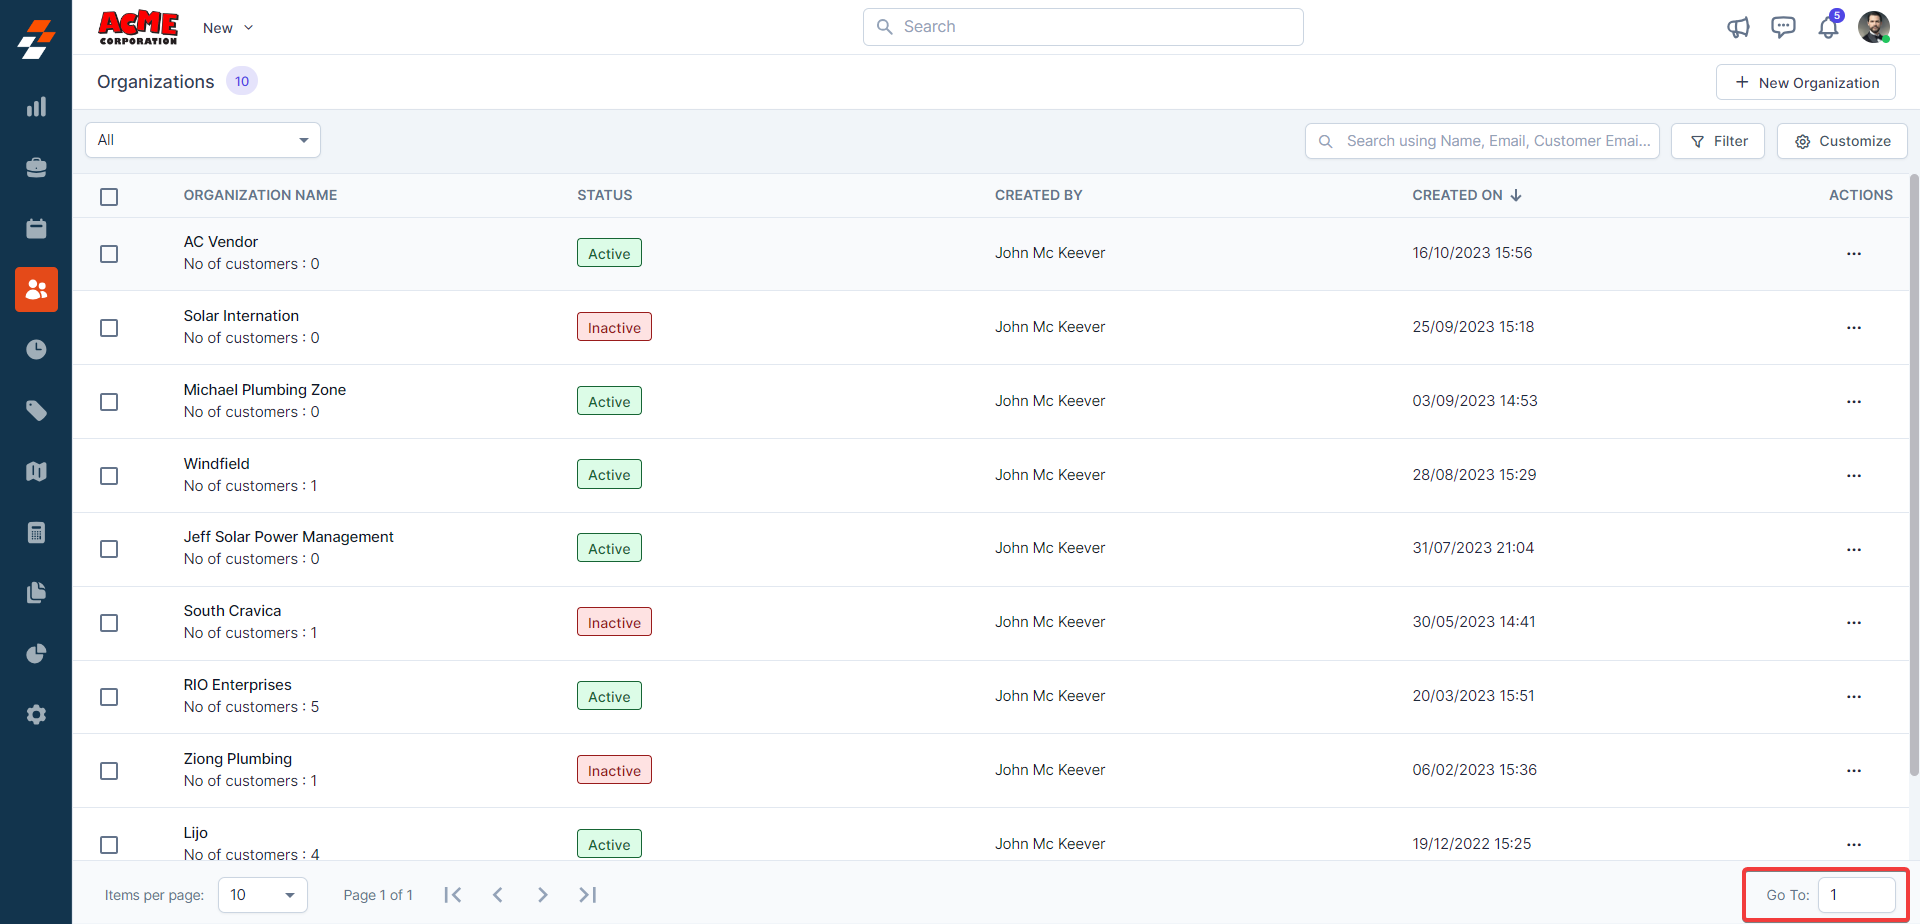1920x924 pixels.
Task: Open the map icon in sidebar
Action: click(x=36, y=472)
